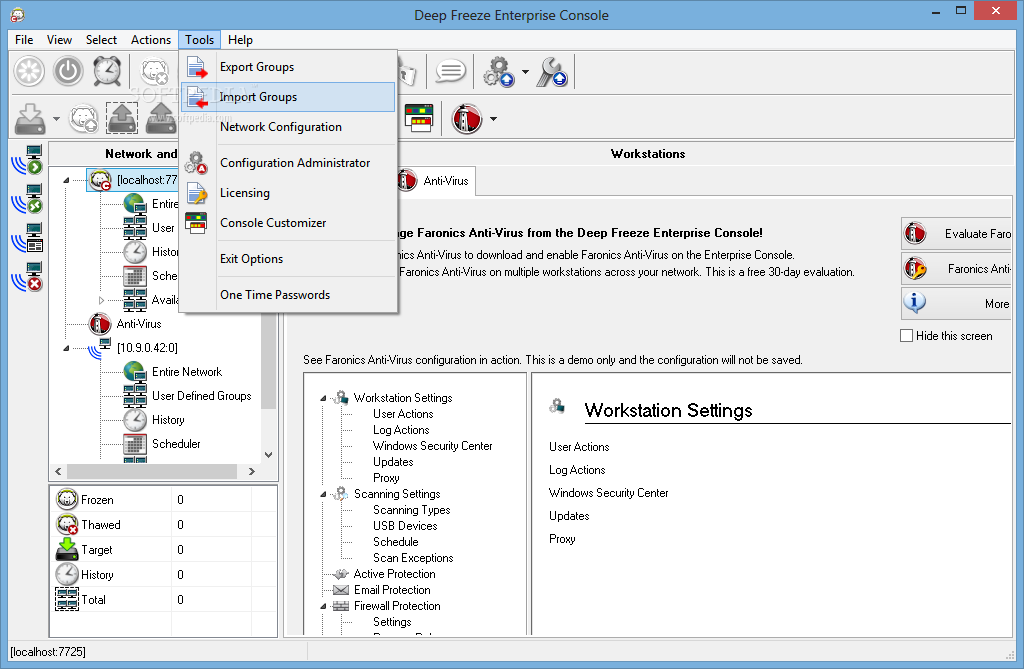Click Log Actions in the right pane

click(577, 470)
